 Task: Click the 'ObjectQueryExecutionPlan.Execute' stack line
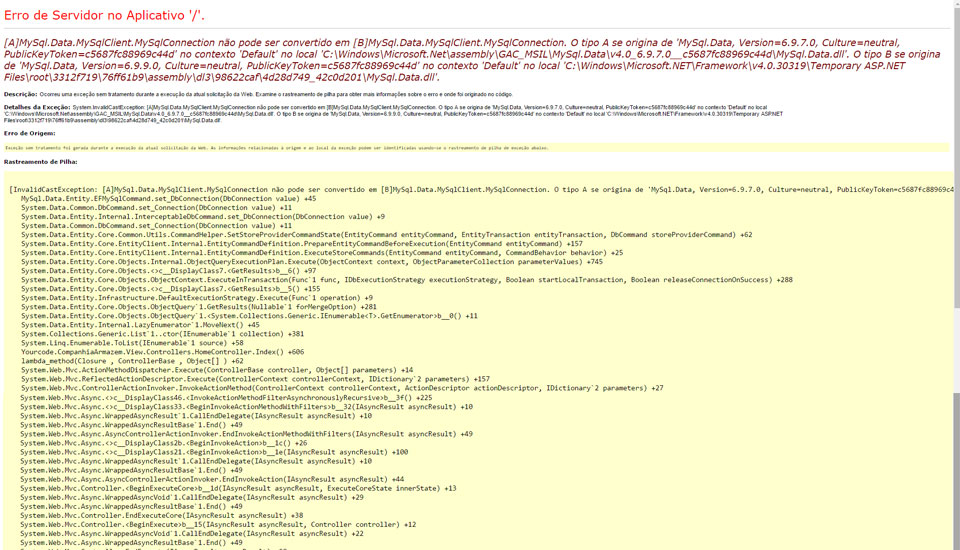point(312,262)
